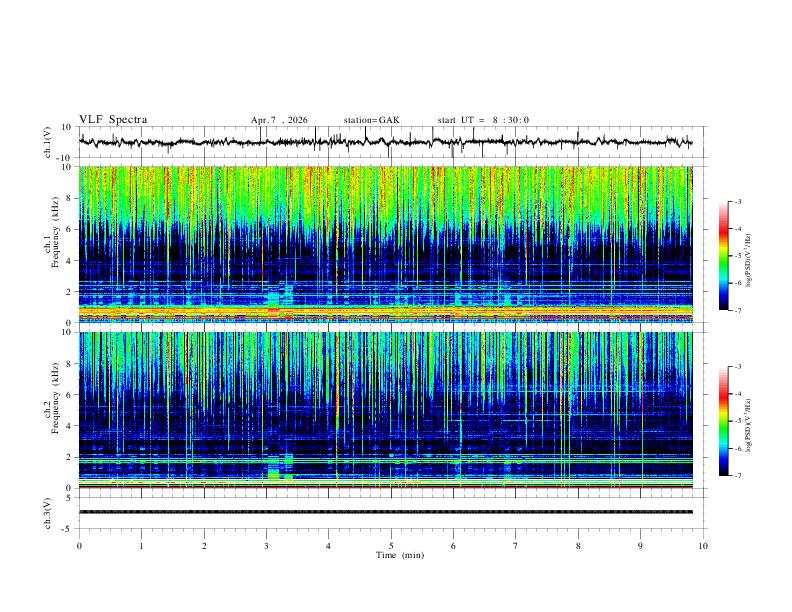This screenshot has width=792, height=612.
Task: Click time axis tick label "9"
Action: click(x=640, y=546)
